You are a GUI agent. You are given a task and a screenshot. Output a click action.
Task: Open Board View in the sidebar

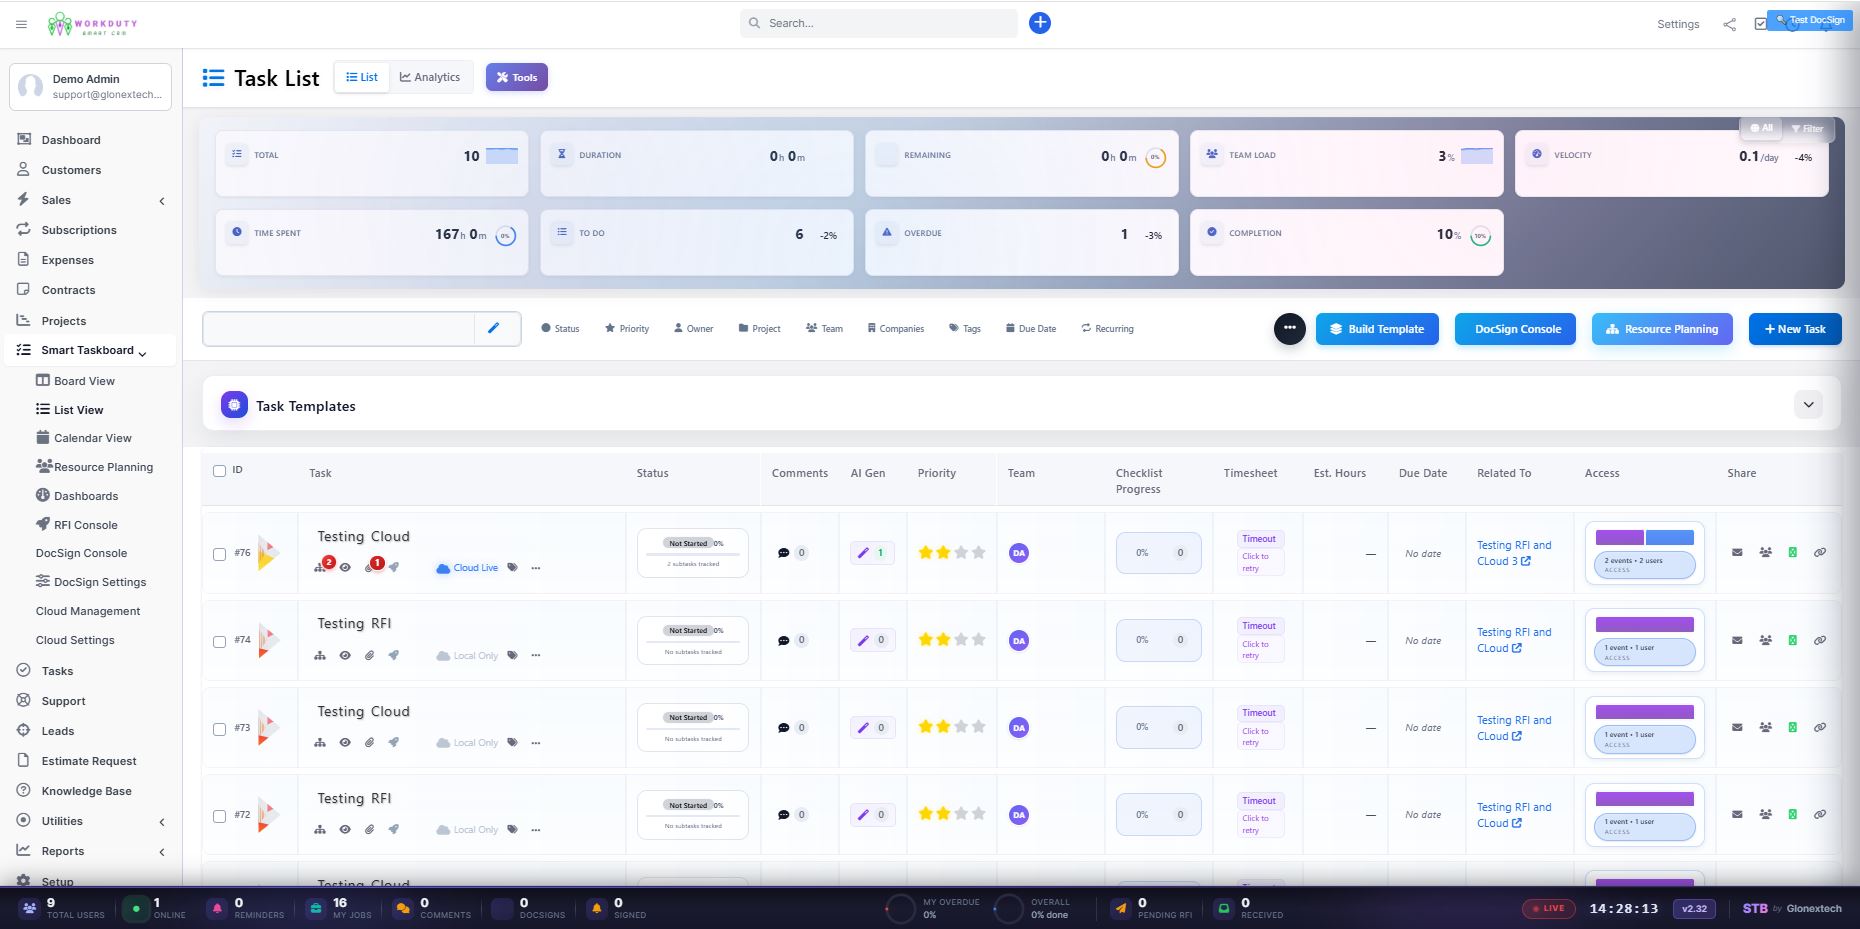84,381
